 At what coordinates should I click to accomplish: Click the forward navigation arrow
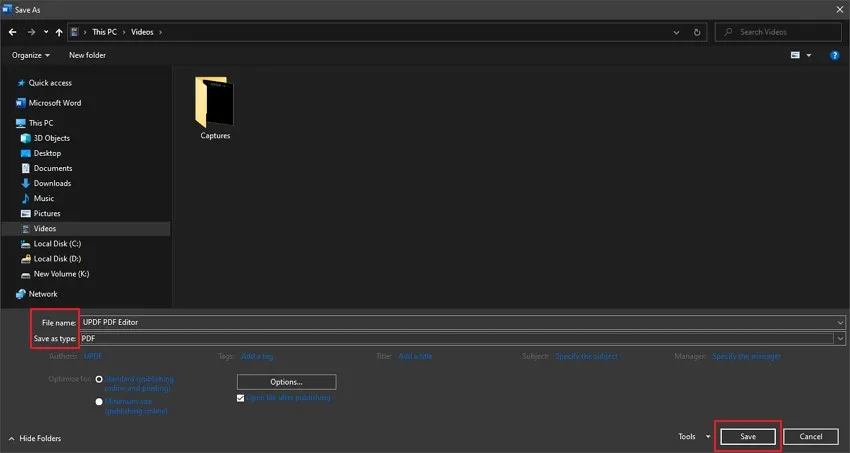(x=31, y=32)
